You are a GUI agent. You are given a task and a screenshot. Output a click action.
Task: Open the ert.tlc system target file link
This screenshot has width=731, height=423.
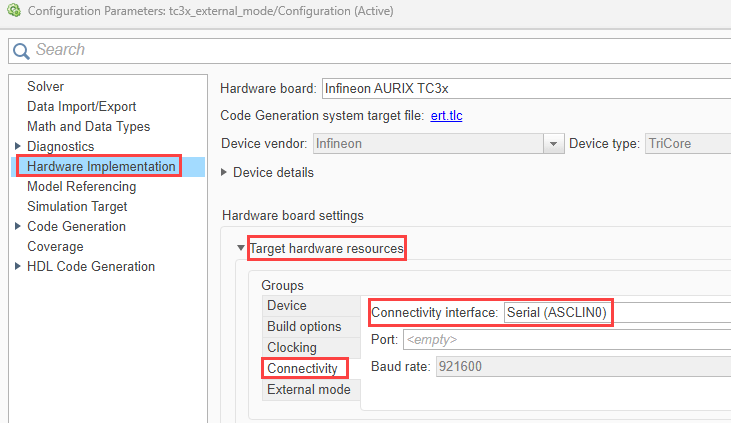tap(446, 116)
